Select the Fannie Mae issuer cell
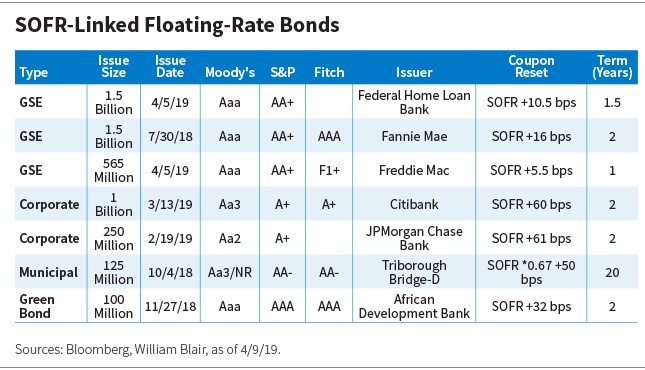The width and height of the screenshot is (645, 370). tap(414, 136)
